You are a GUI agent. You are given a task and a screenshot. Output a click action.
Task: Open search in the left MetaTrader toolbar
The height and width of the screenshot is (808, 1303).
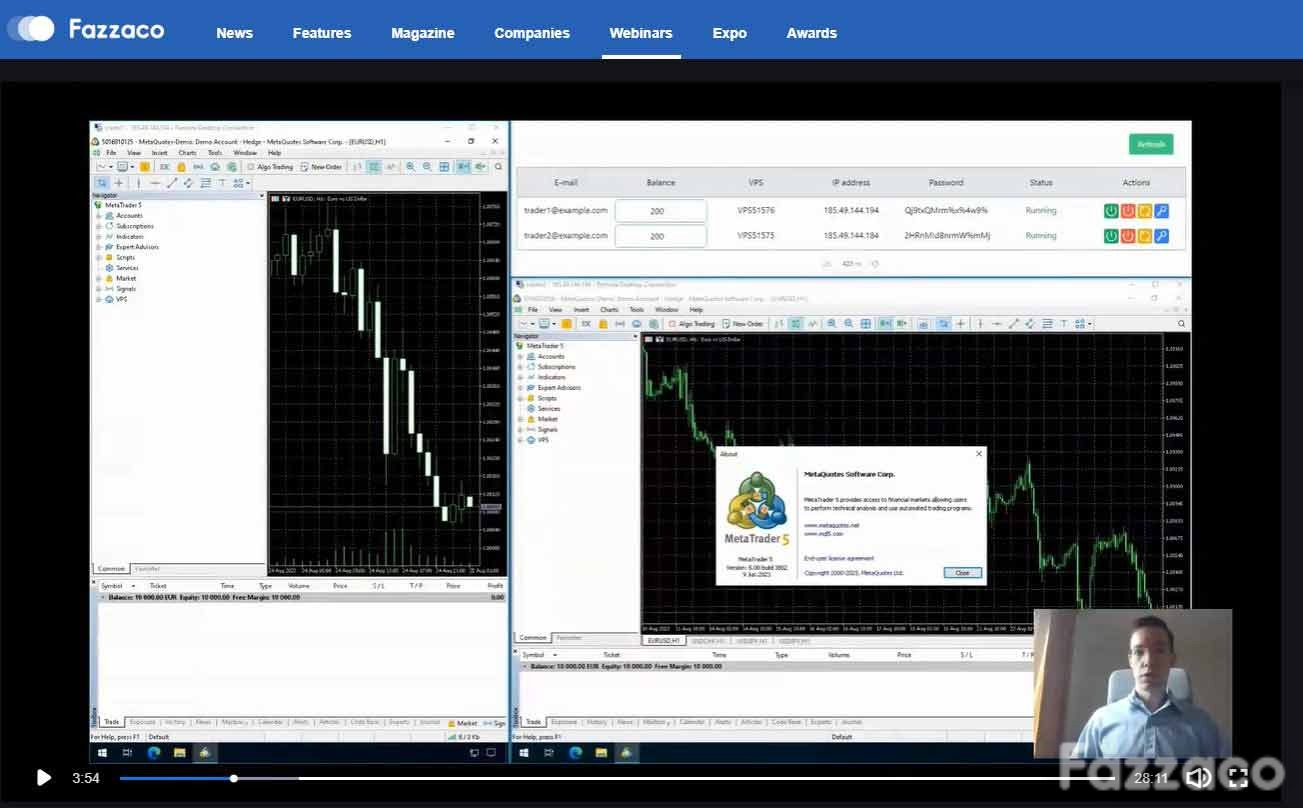(x=498, y=167)
